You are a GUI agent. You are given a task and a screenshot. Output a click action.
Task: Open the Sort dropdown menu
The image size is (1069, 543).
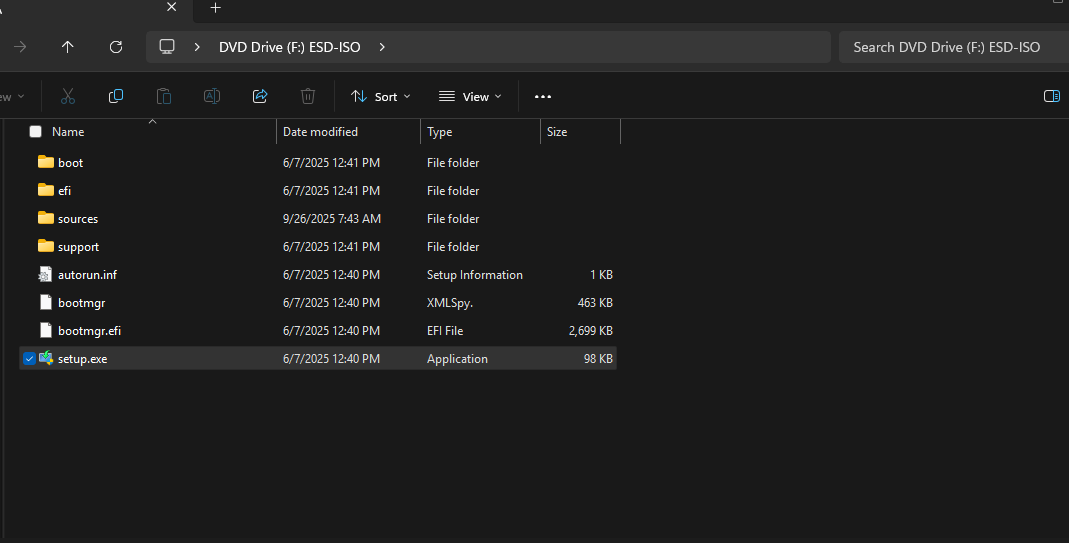(380, 97)
